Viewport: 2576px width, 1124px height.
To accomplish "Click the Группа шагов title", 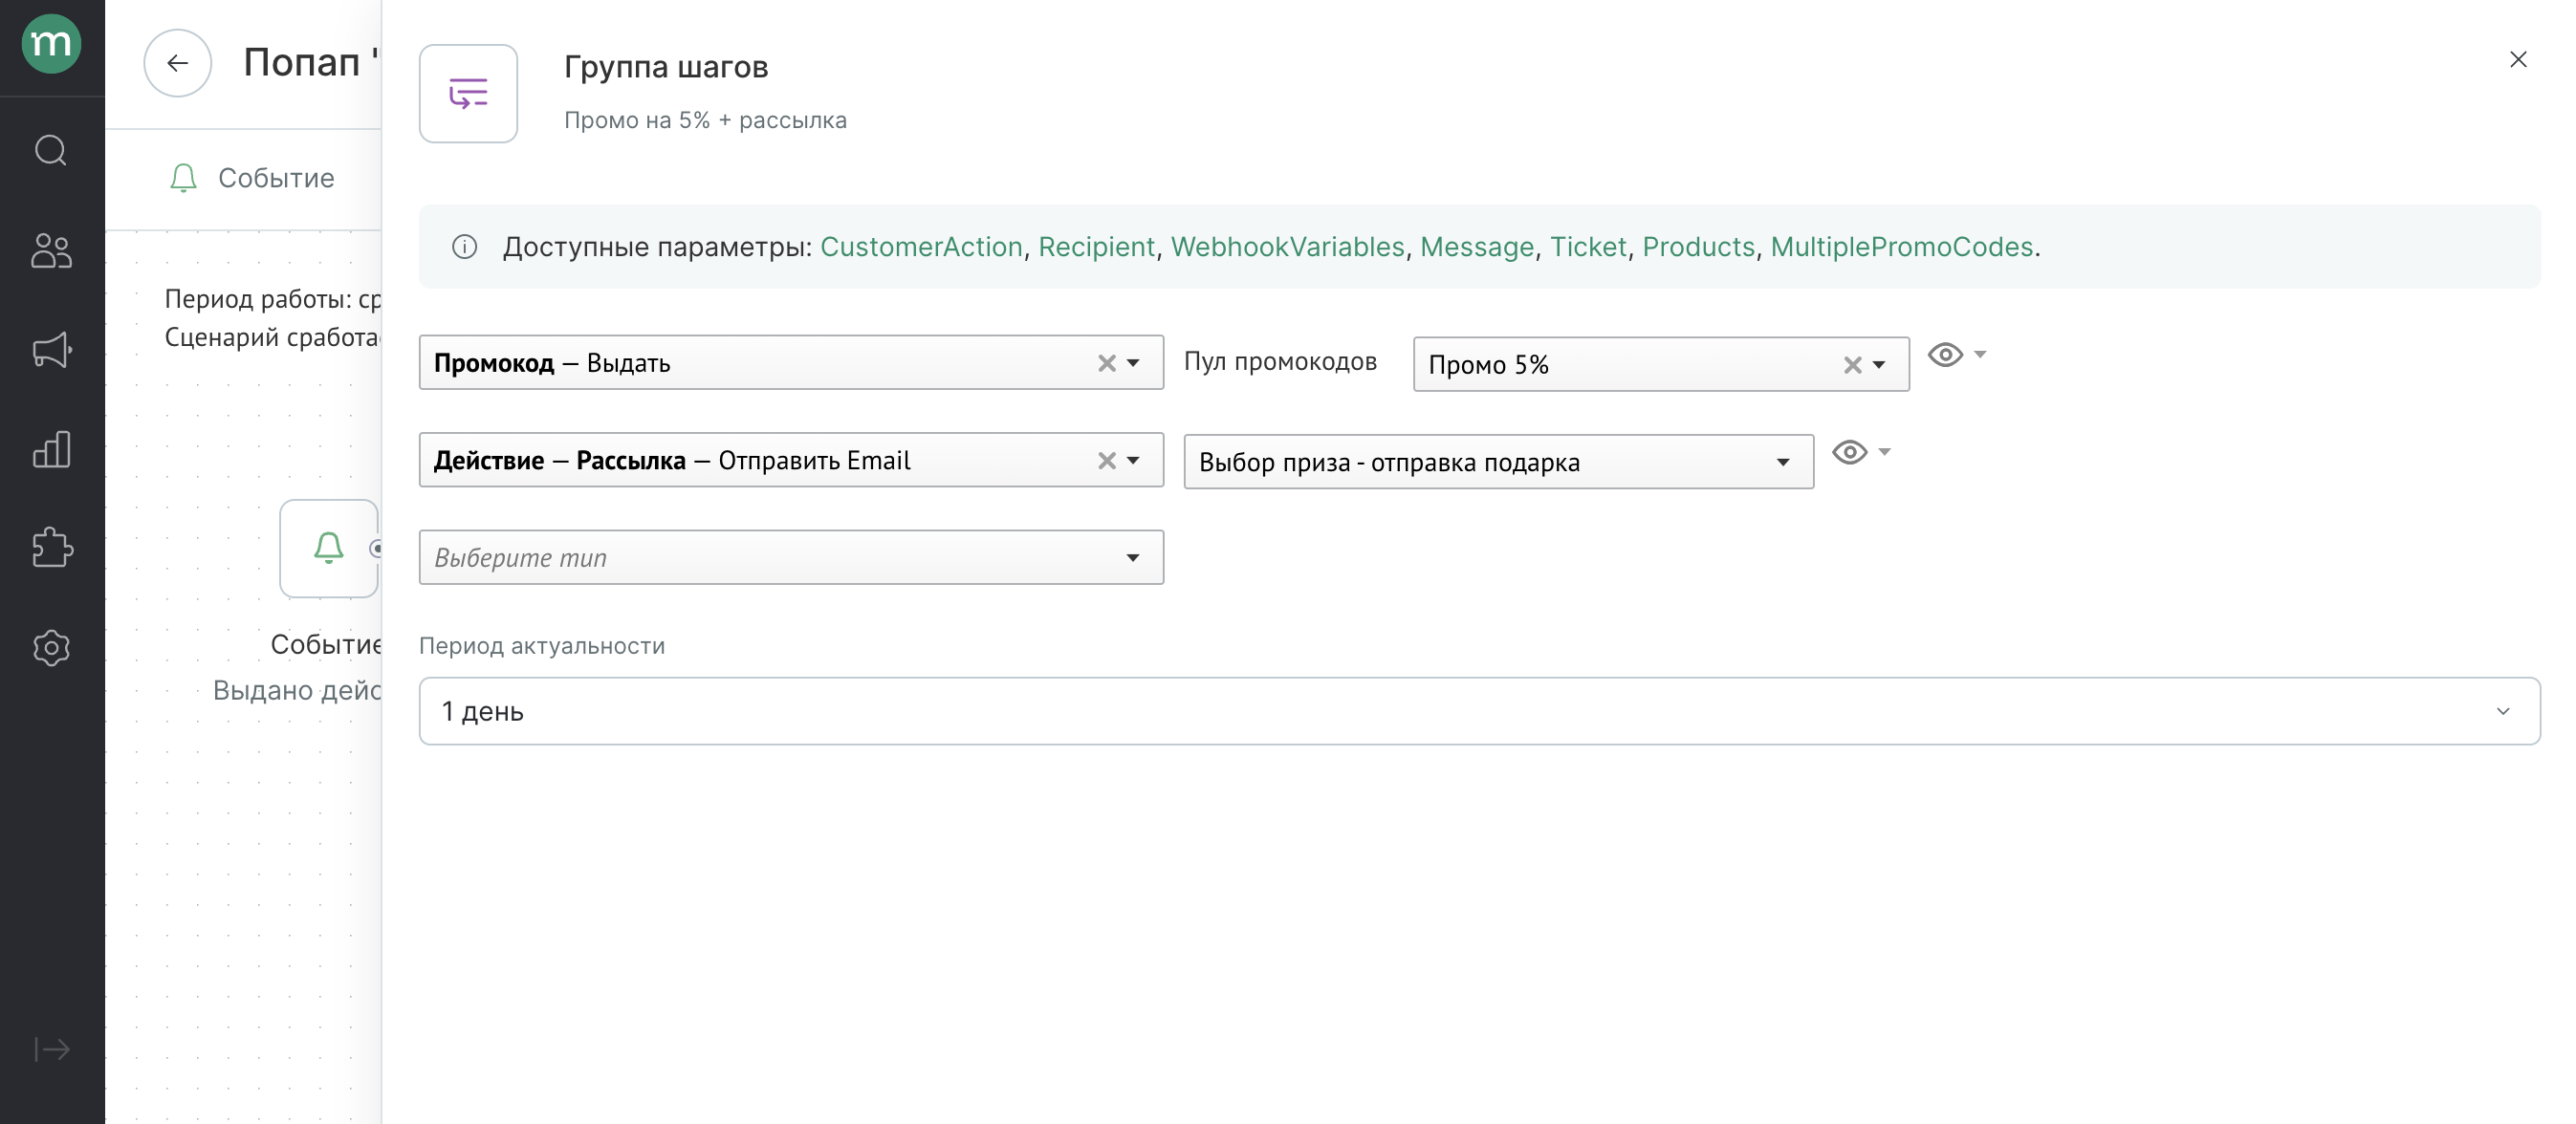I will click(x=666, y=67).
